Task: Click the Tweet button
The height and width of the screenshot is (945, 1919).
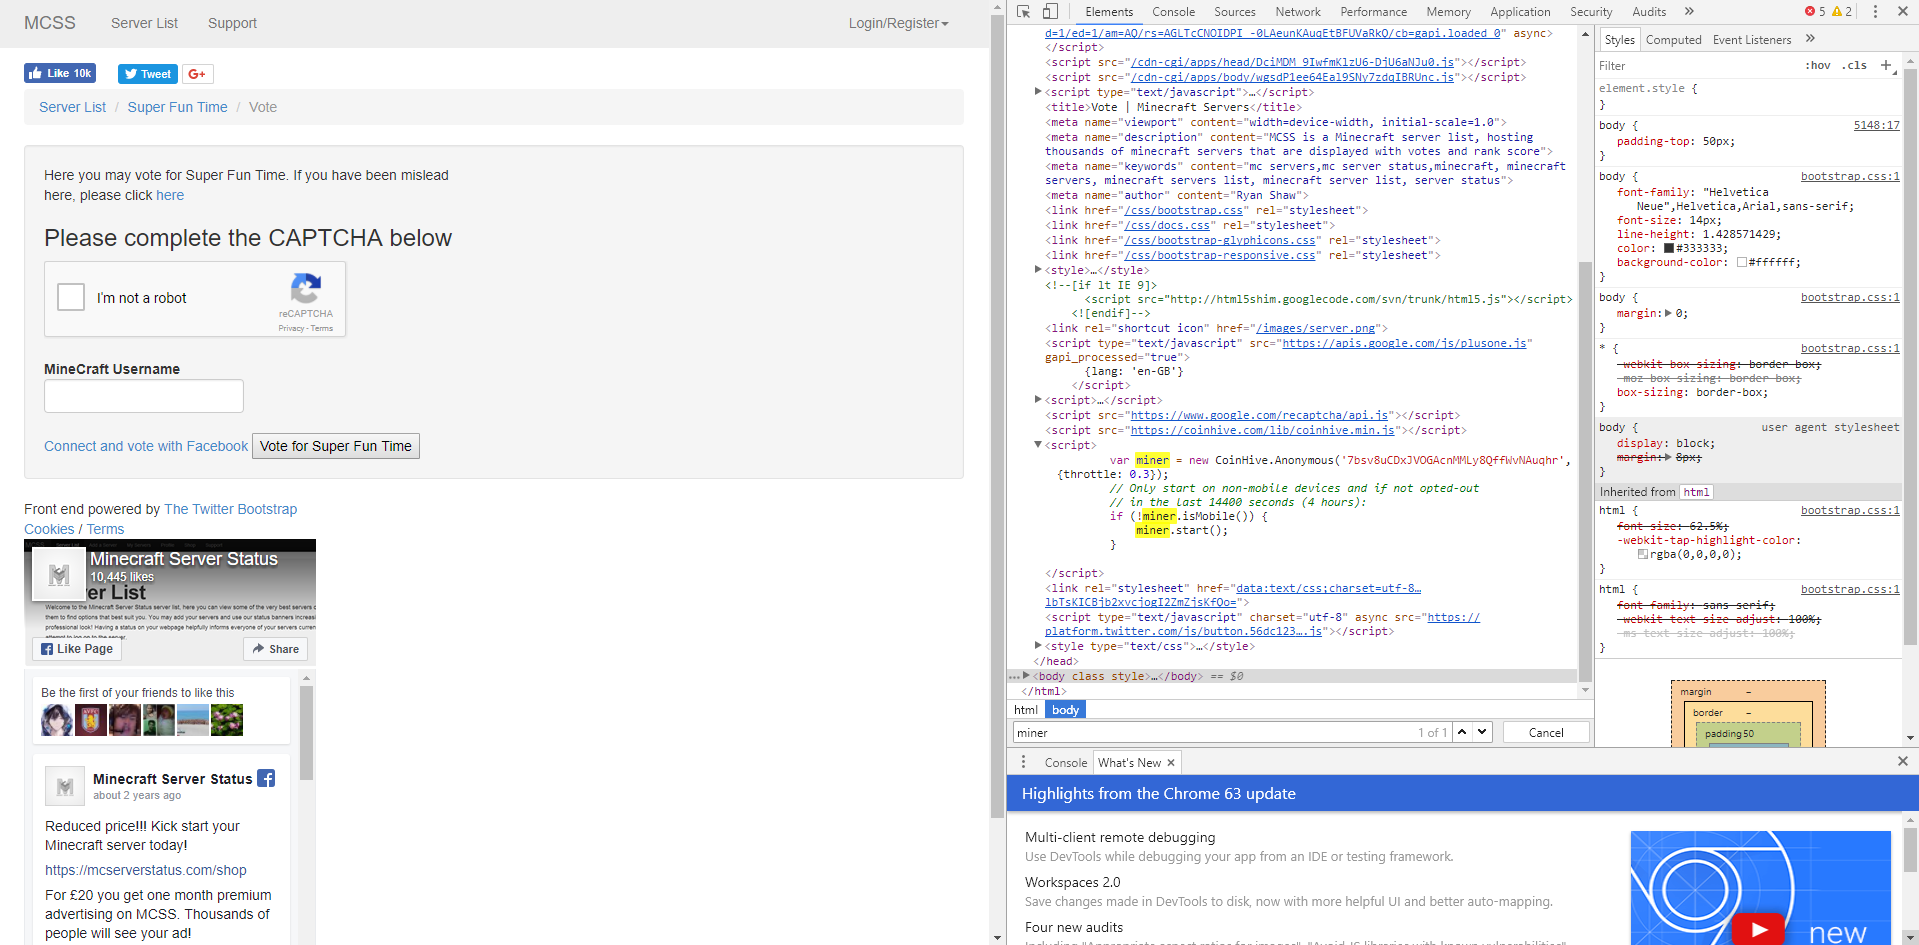Action: (x=148, y=74)
